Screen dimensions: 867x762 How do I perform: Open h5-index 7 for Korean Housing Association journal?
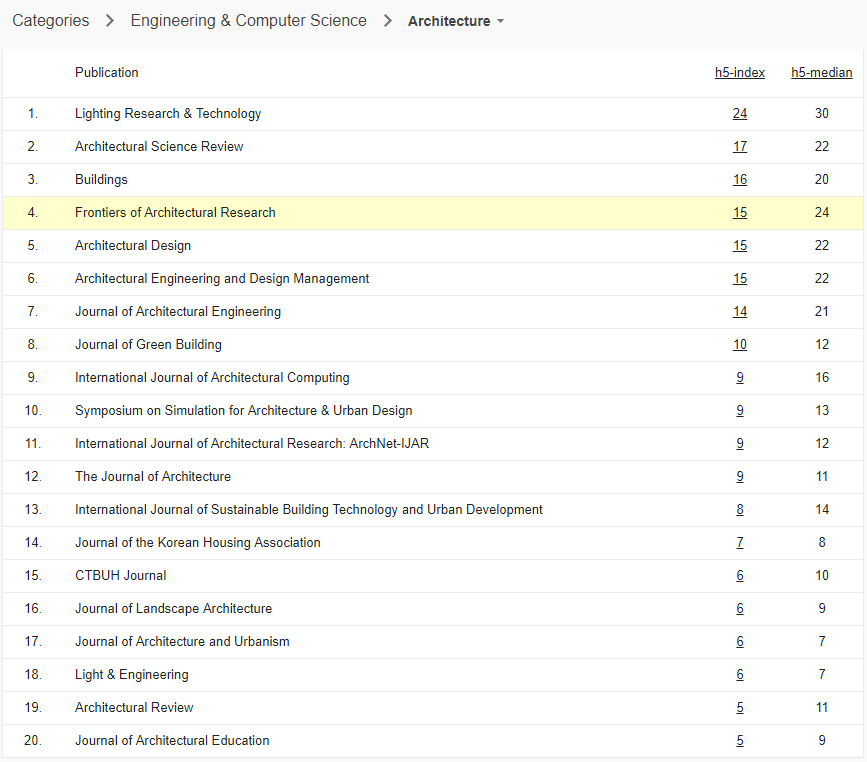pos(740,542)
